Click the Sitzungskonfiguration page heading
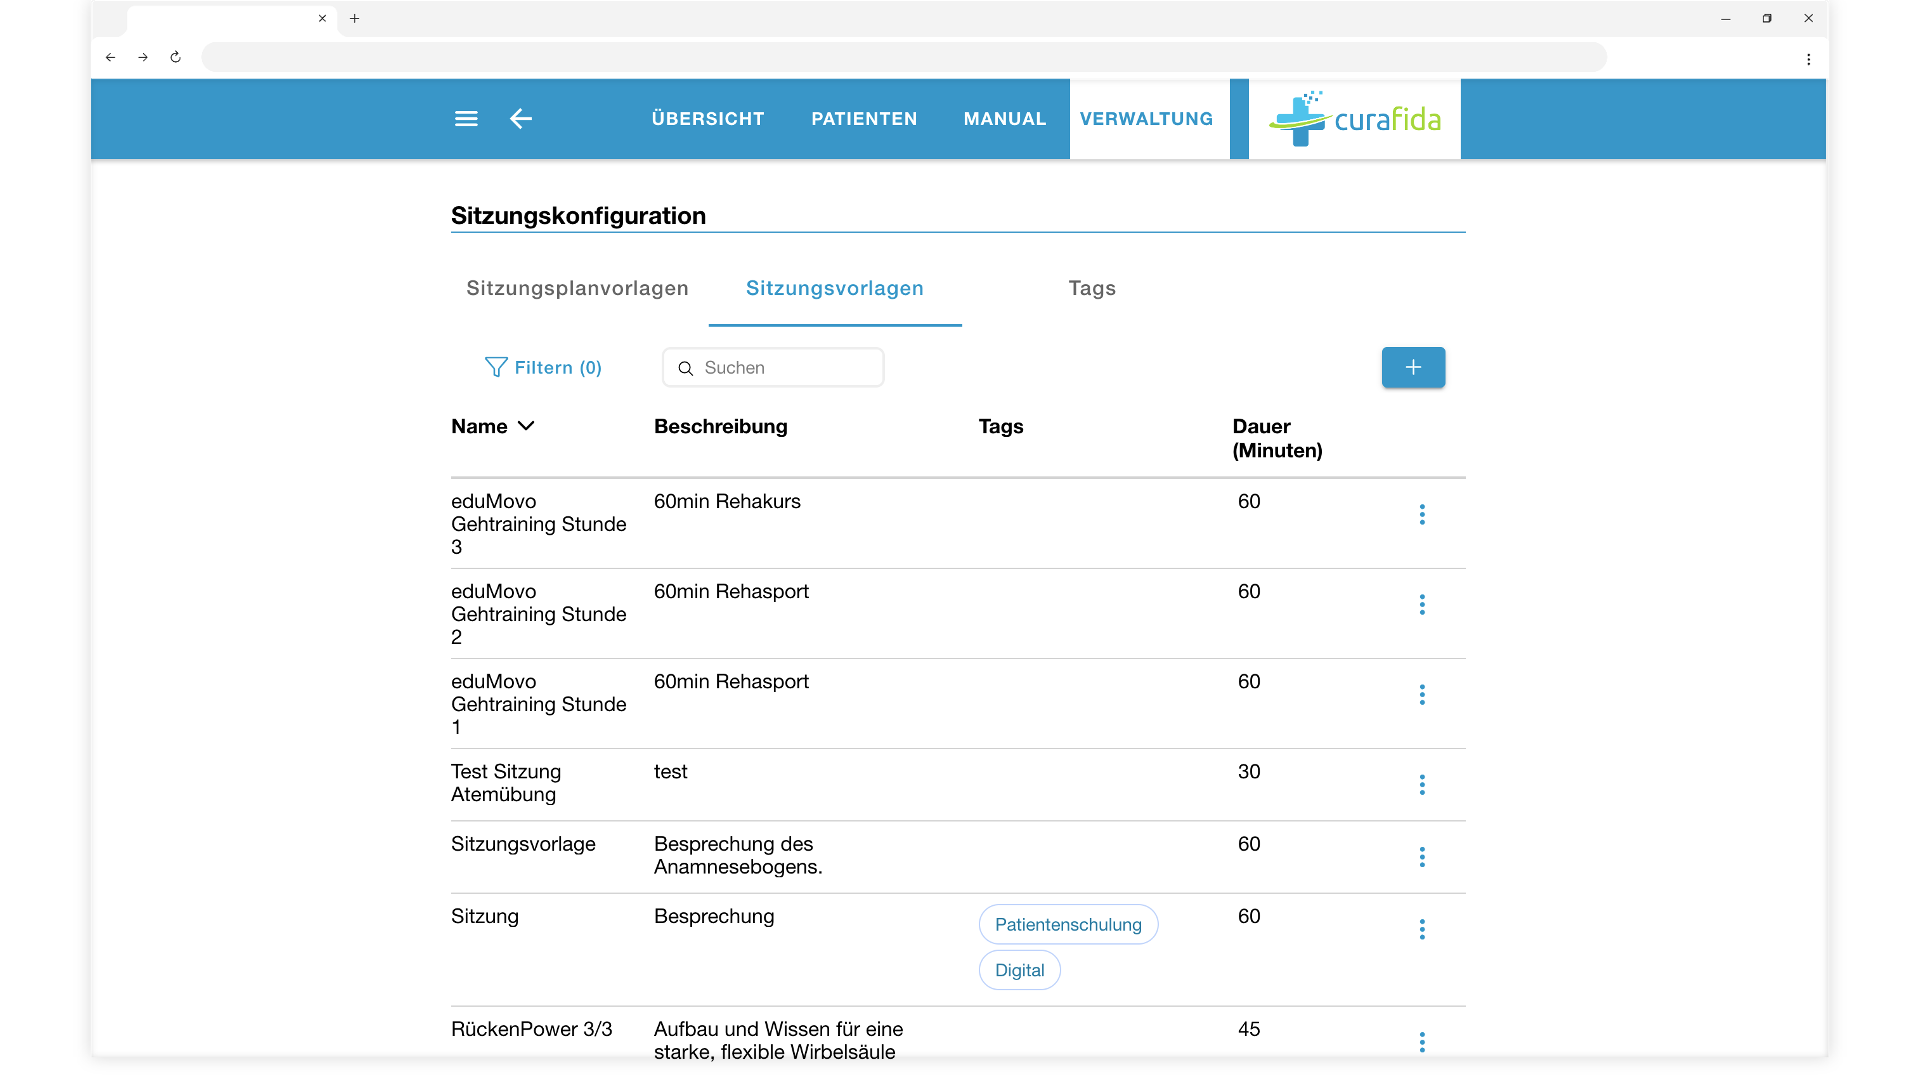The image size is (1920, 1080). (578, 216)
